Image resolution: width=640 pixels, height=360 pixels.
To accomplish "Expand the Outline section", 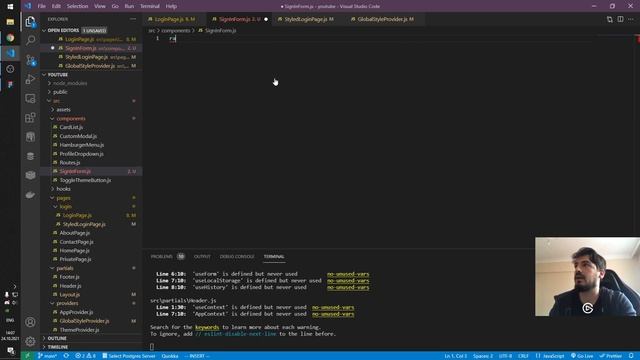I will click(x=57, y=338).
